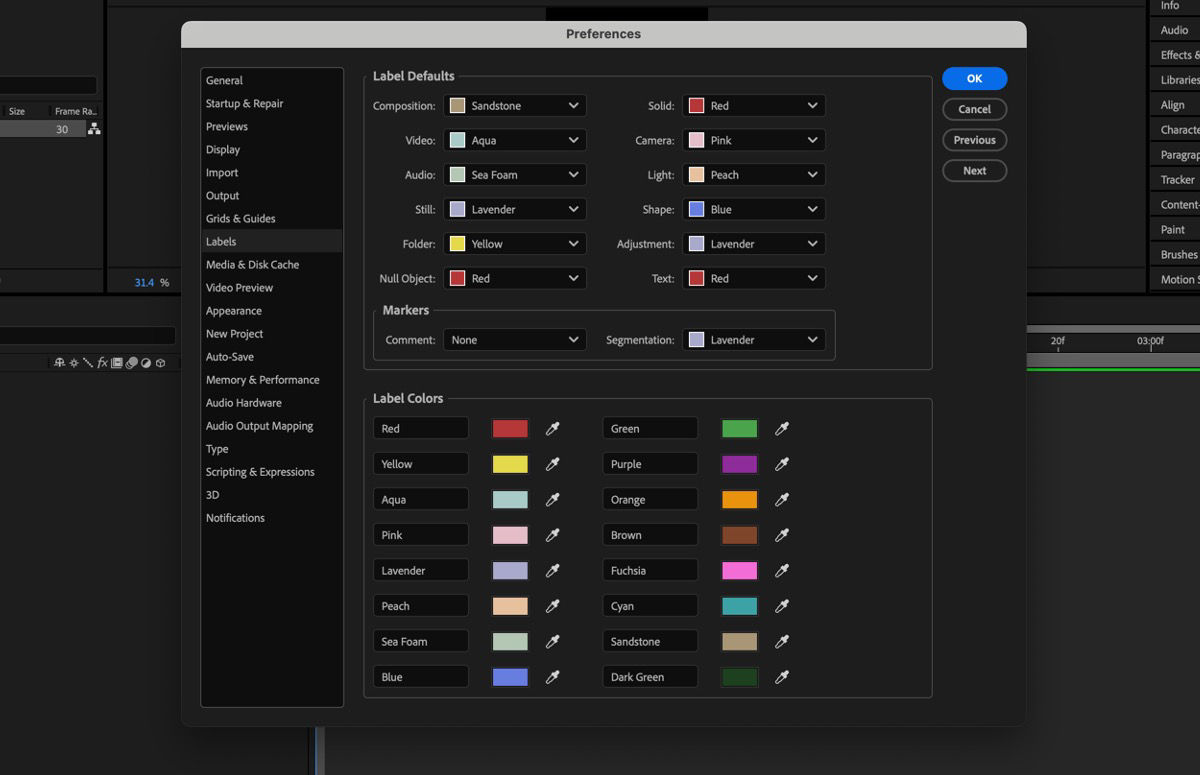The image size is (1200, 775).
Task: Toggle the Frame Blending column icon
Action: (116, 363)
